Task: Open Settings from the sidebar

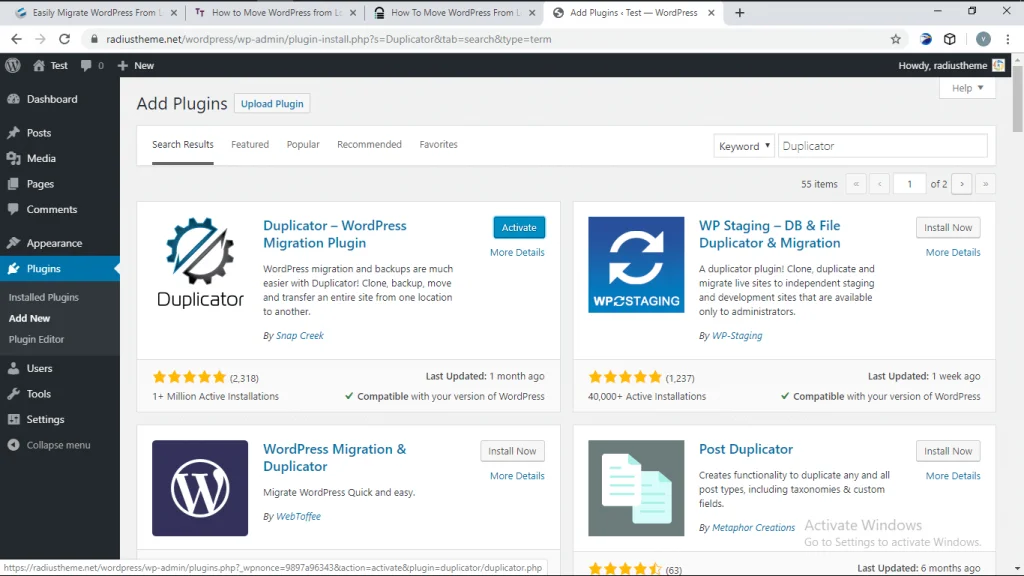Action: [45, 419]
